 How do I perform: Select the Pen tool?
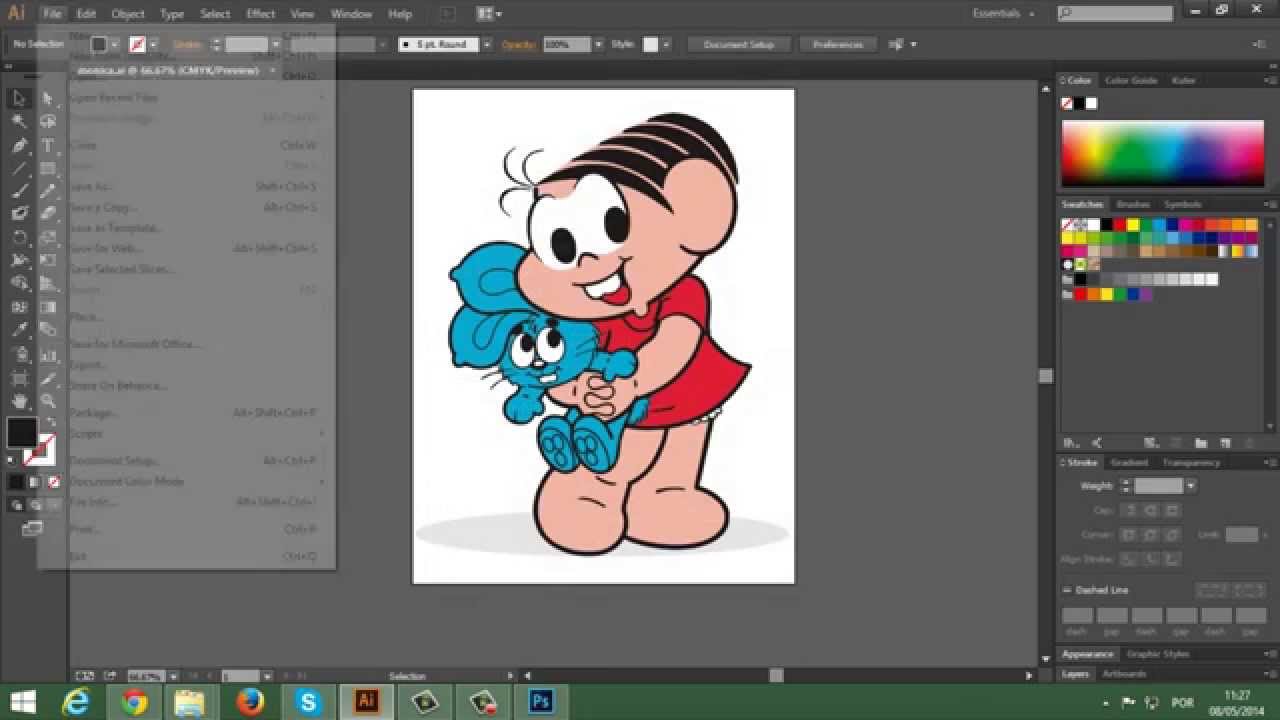18,145
